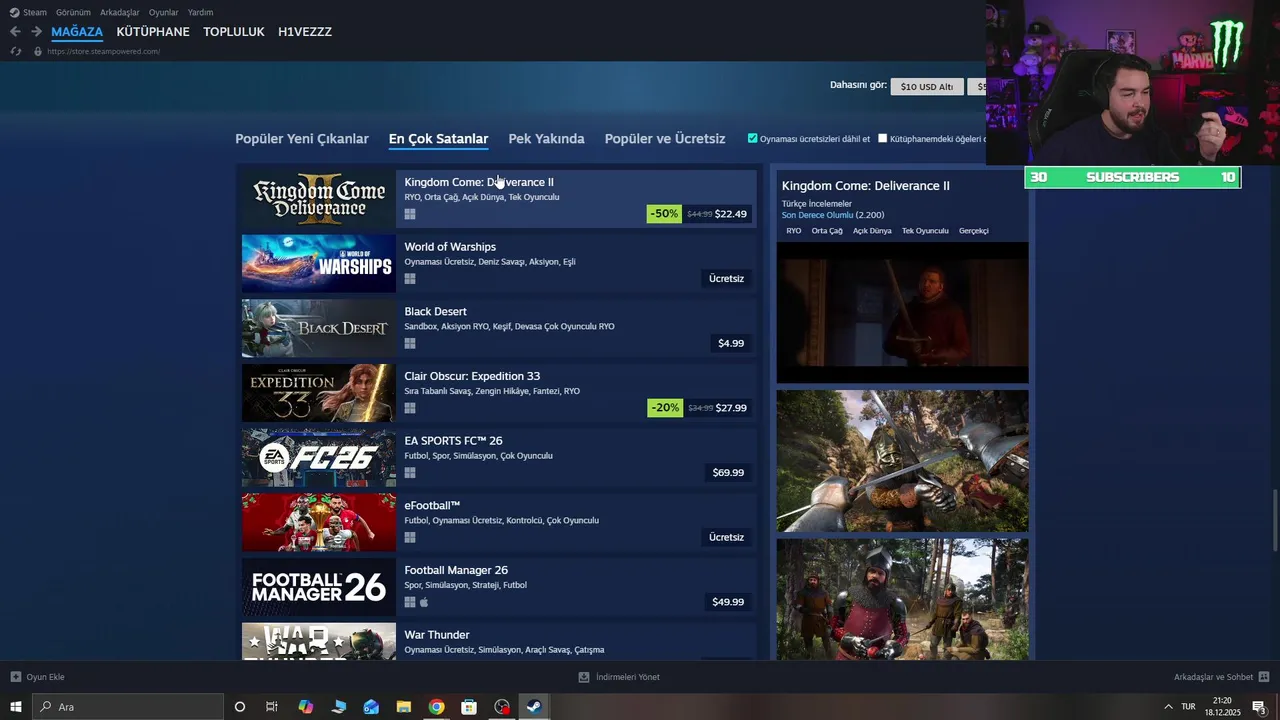Image resolution: width=1280 pixels, height=720 pixels.
Task: Open Kingdom Come: Deliverance II list thumbnail
Action: [x=319, y=199]
